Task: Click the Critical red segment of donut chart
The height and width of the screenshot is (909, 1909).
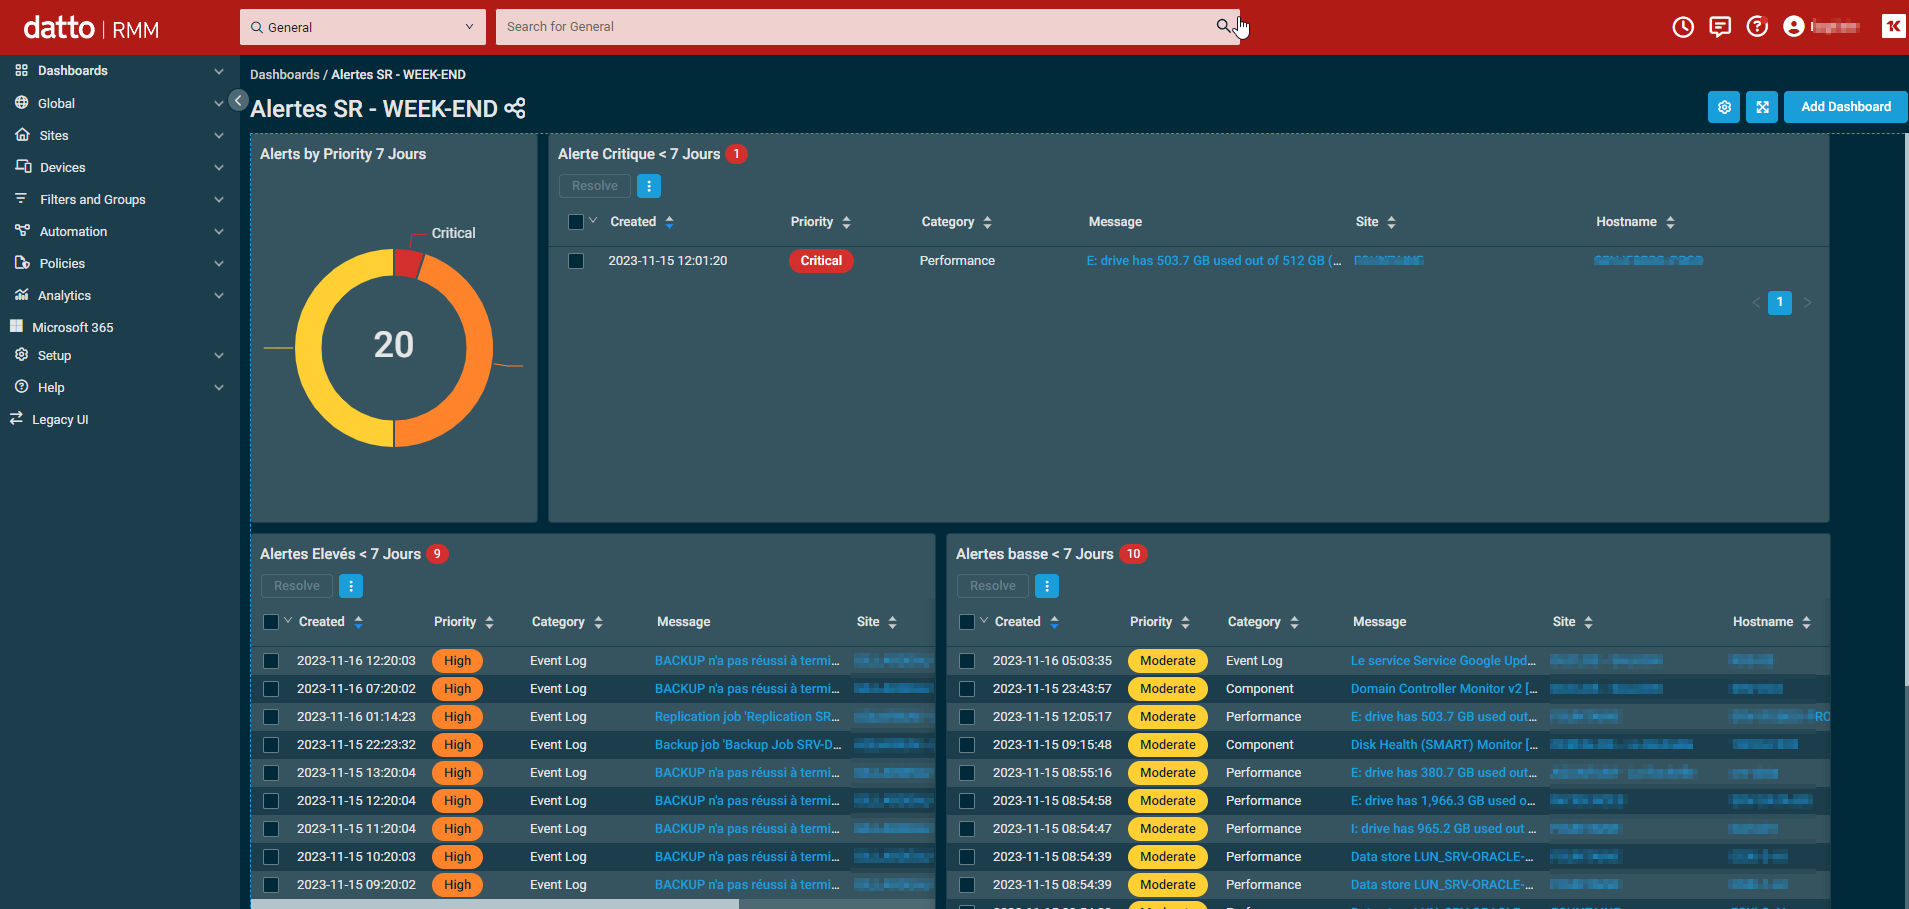Action: click(x=408, y=263)
